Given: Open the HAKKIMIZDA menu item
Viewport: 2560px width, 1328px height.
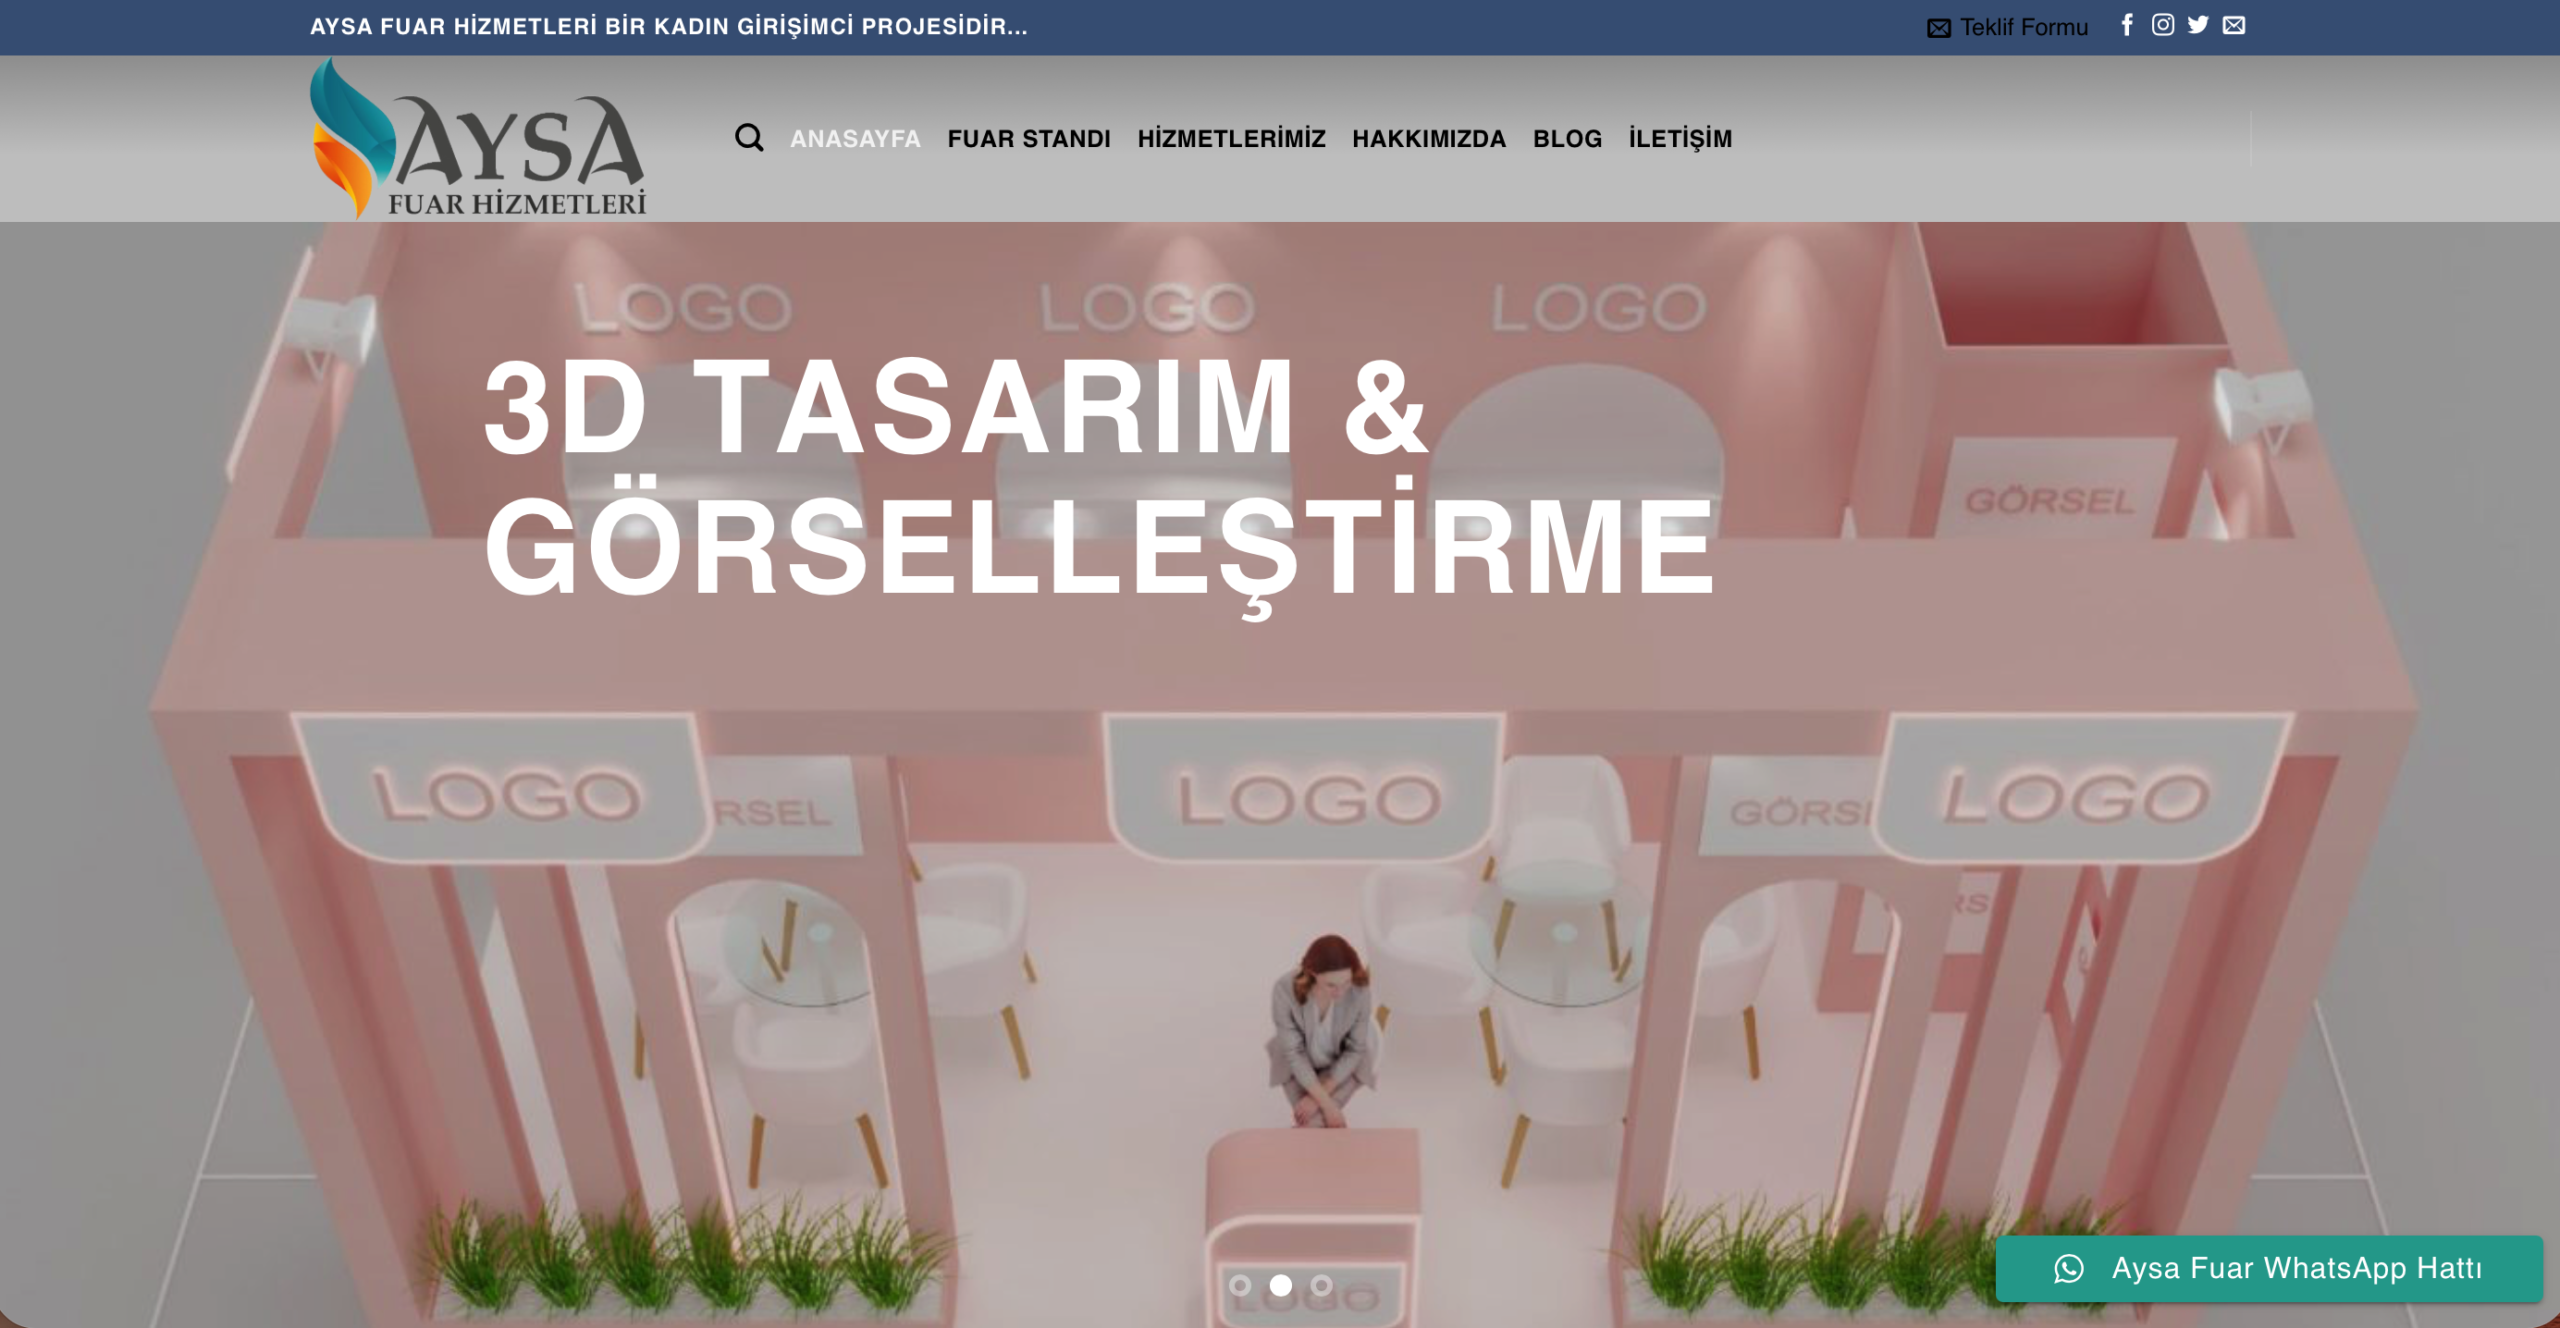Looking at the screenshot, I should pyautogui.click(x=1428, y=139).
